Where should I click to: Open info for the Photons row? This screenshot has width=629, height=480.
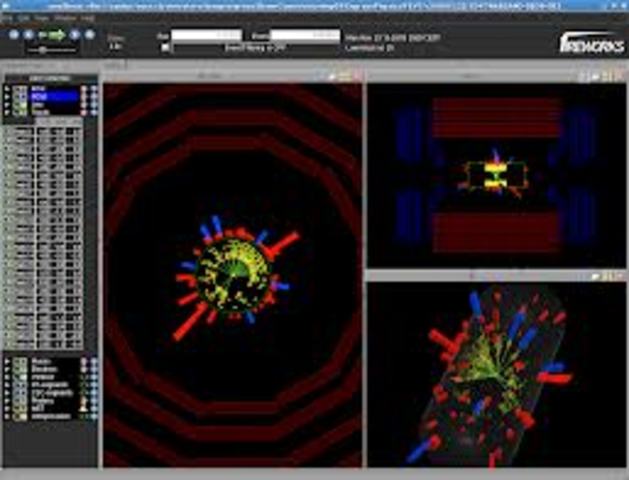click(93, 401)
